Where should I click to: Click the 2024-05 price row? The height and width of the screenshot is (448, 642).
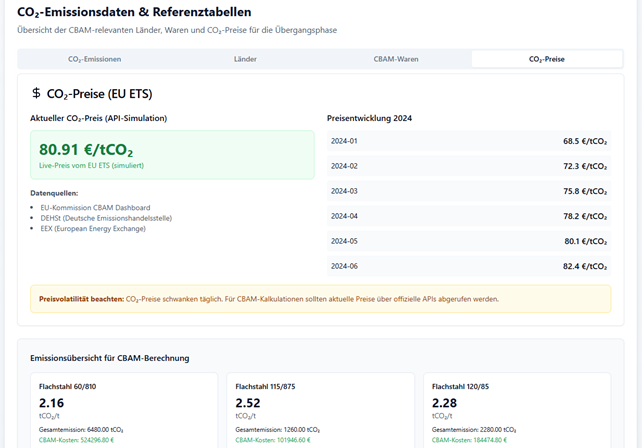(x=468, y=241)
